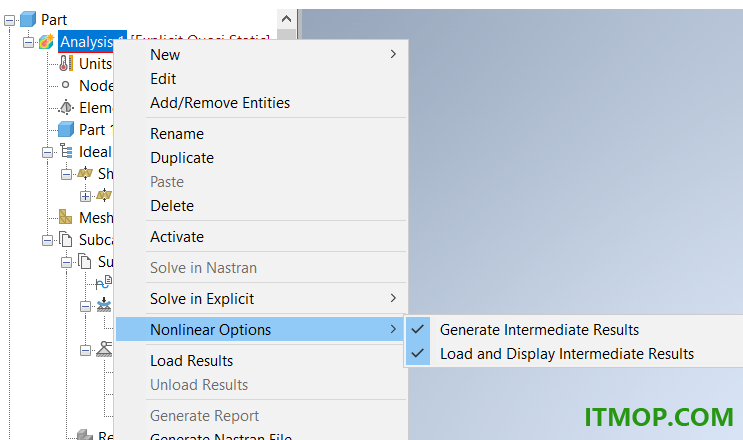Image resolution: width=743 pixels, height=440 pixels.
Task: Select the Analysis 1 tree label
Action: (92, 42)
